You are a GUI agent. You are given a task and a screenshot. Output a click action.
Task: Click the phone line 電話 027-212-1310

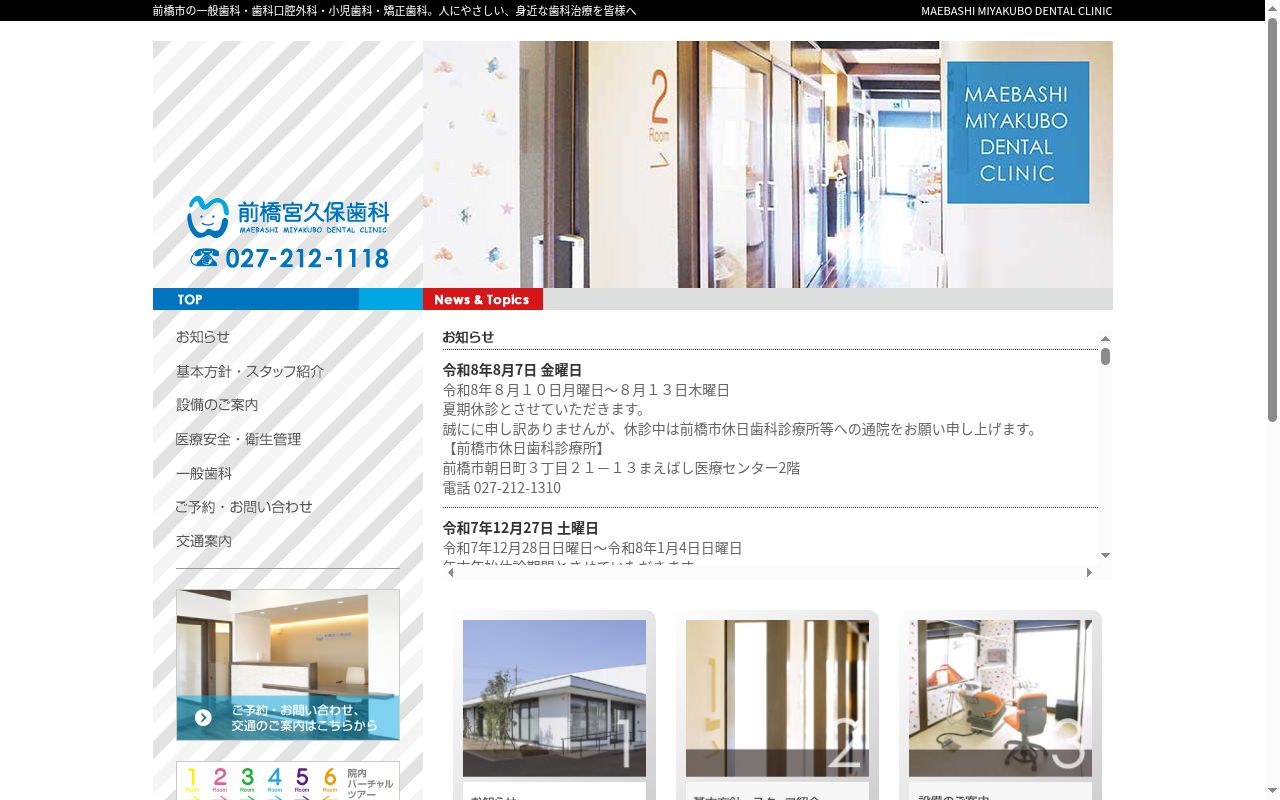pos(502,488)
